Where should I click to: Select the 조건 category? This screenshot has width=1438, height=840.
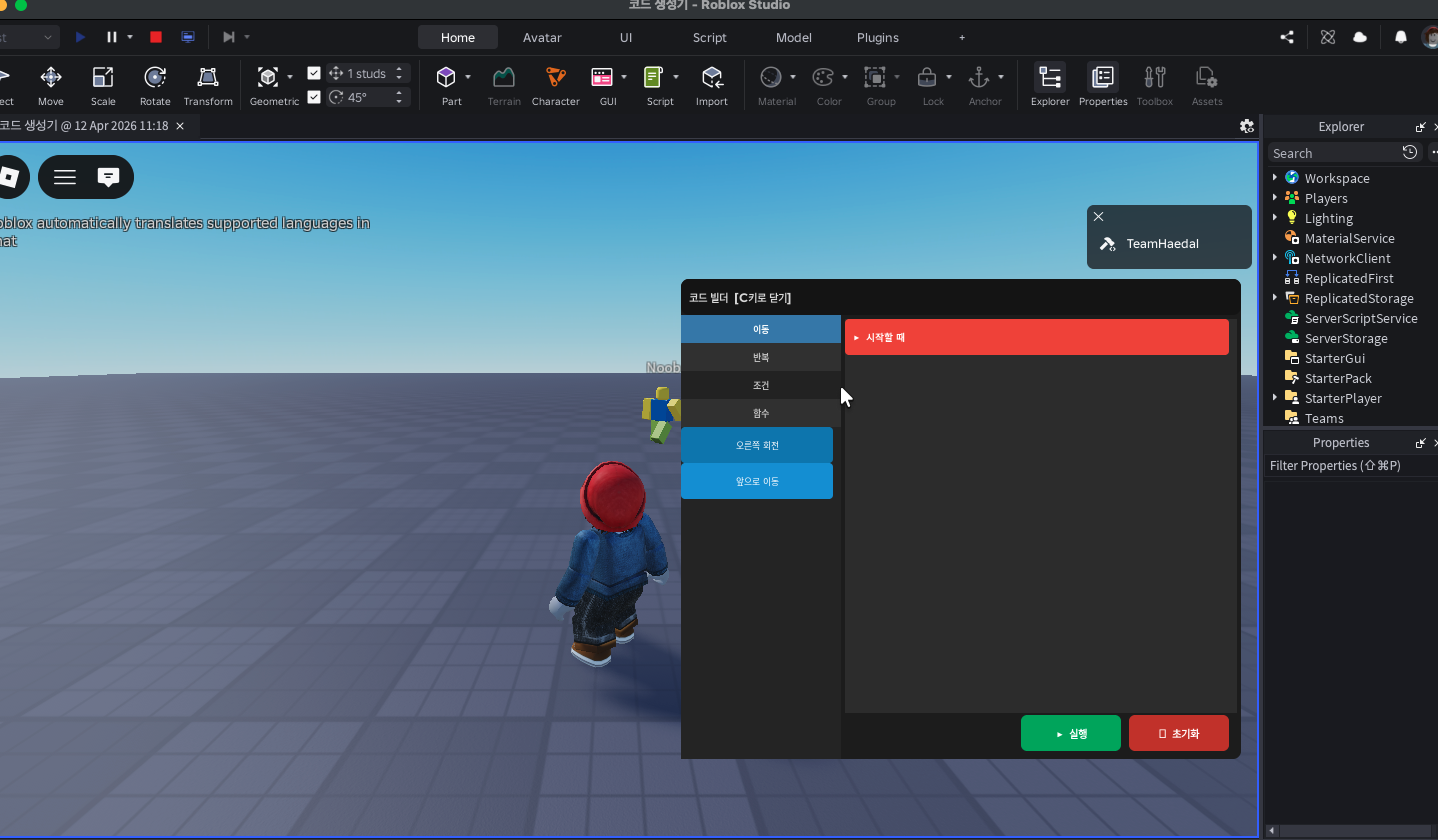[x=761, y=385]
